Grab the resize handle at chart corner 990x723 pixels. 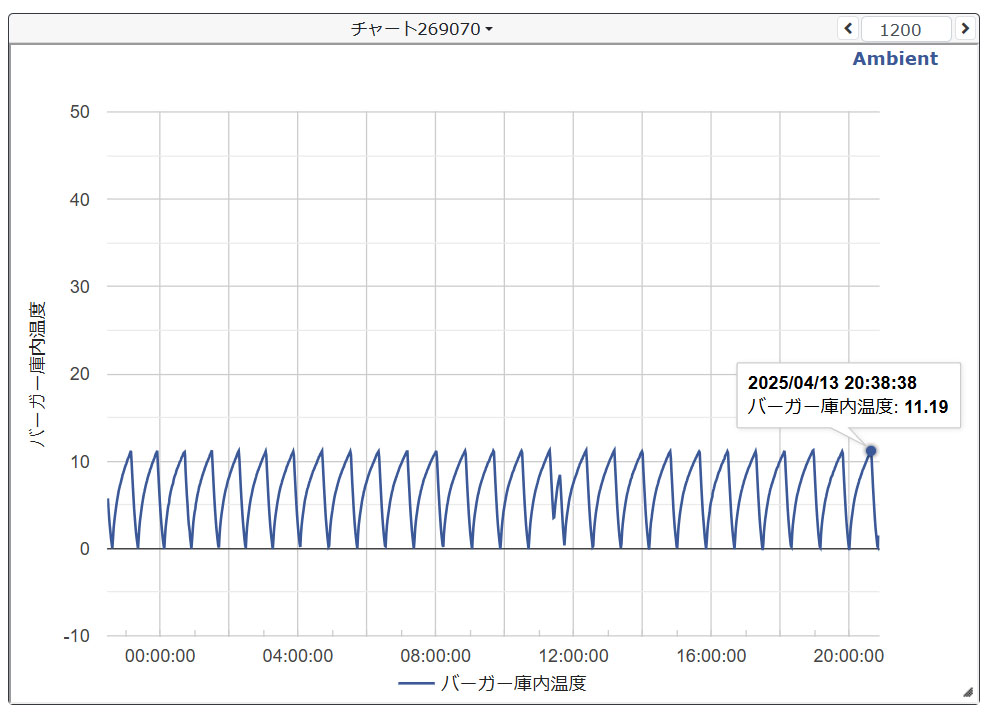coord(968,693)
